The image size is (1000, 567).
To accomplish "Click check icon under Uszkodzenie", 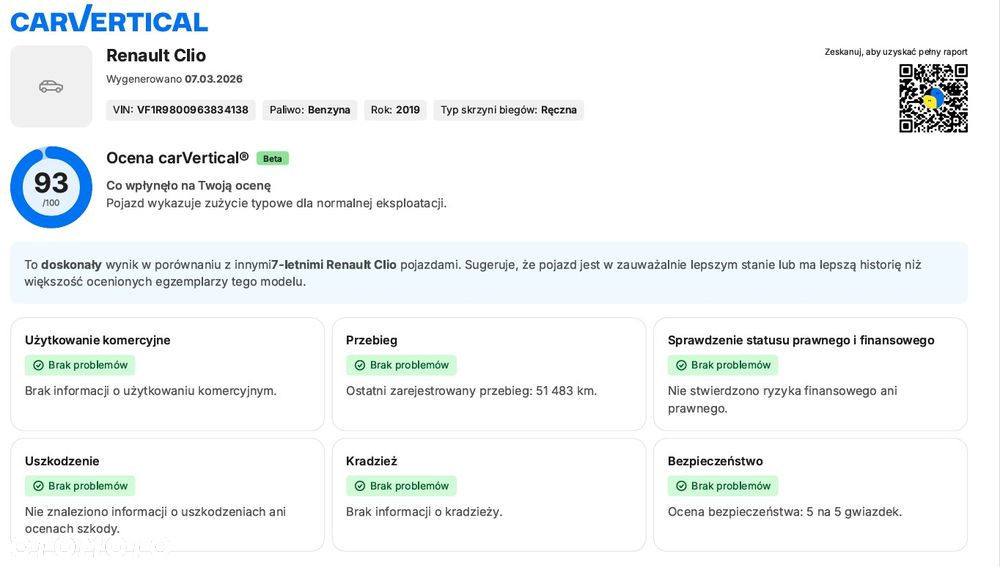I will pos(38,487).
